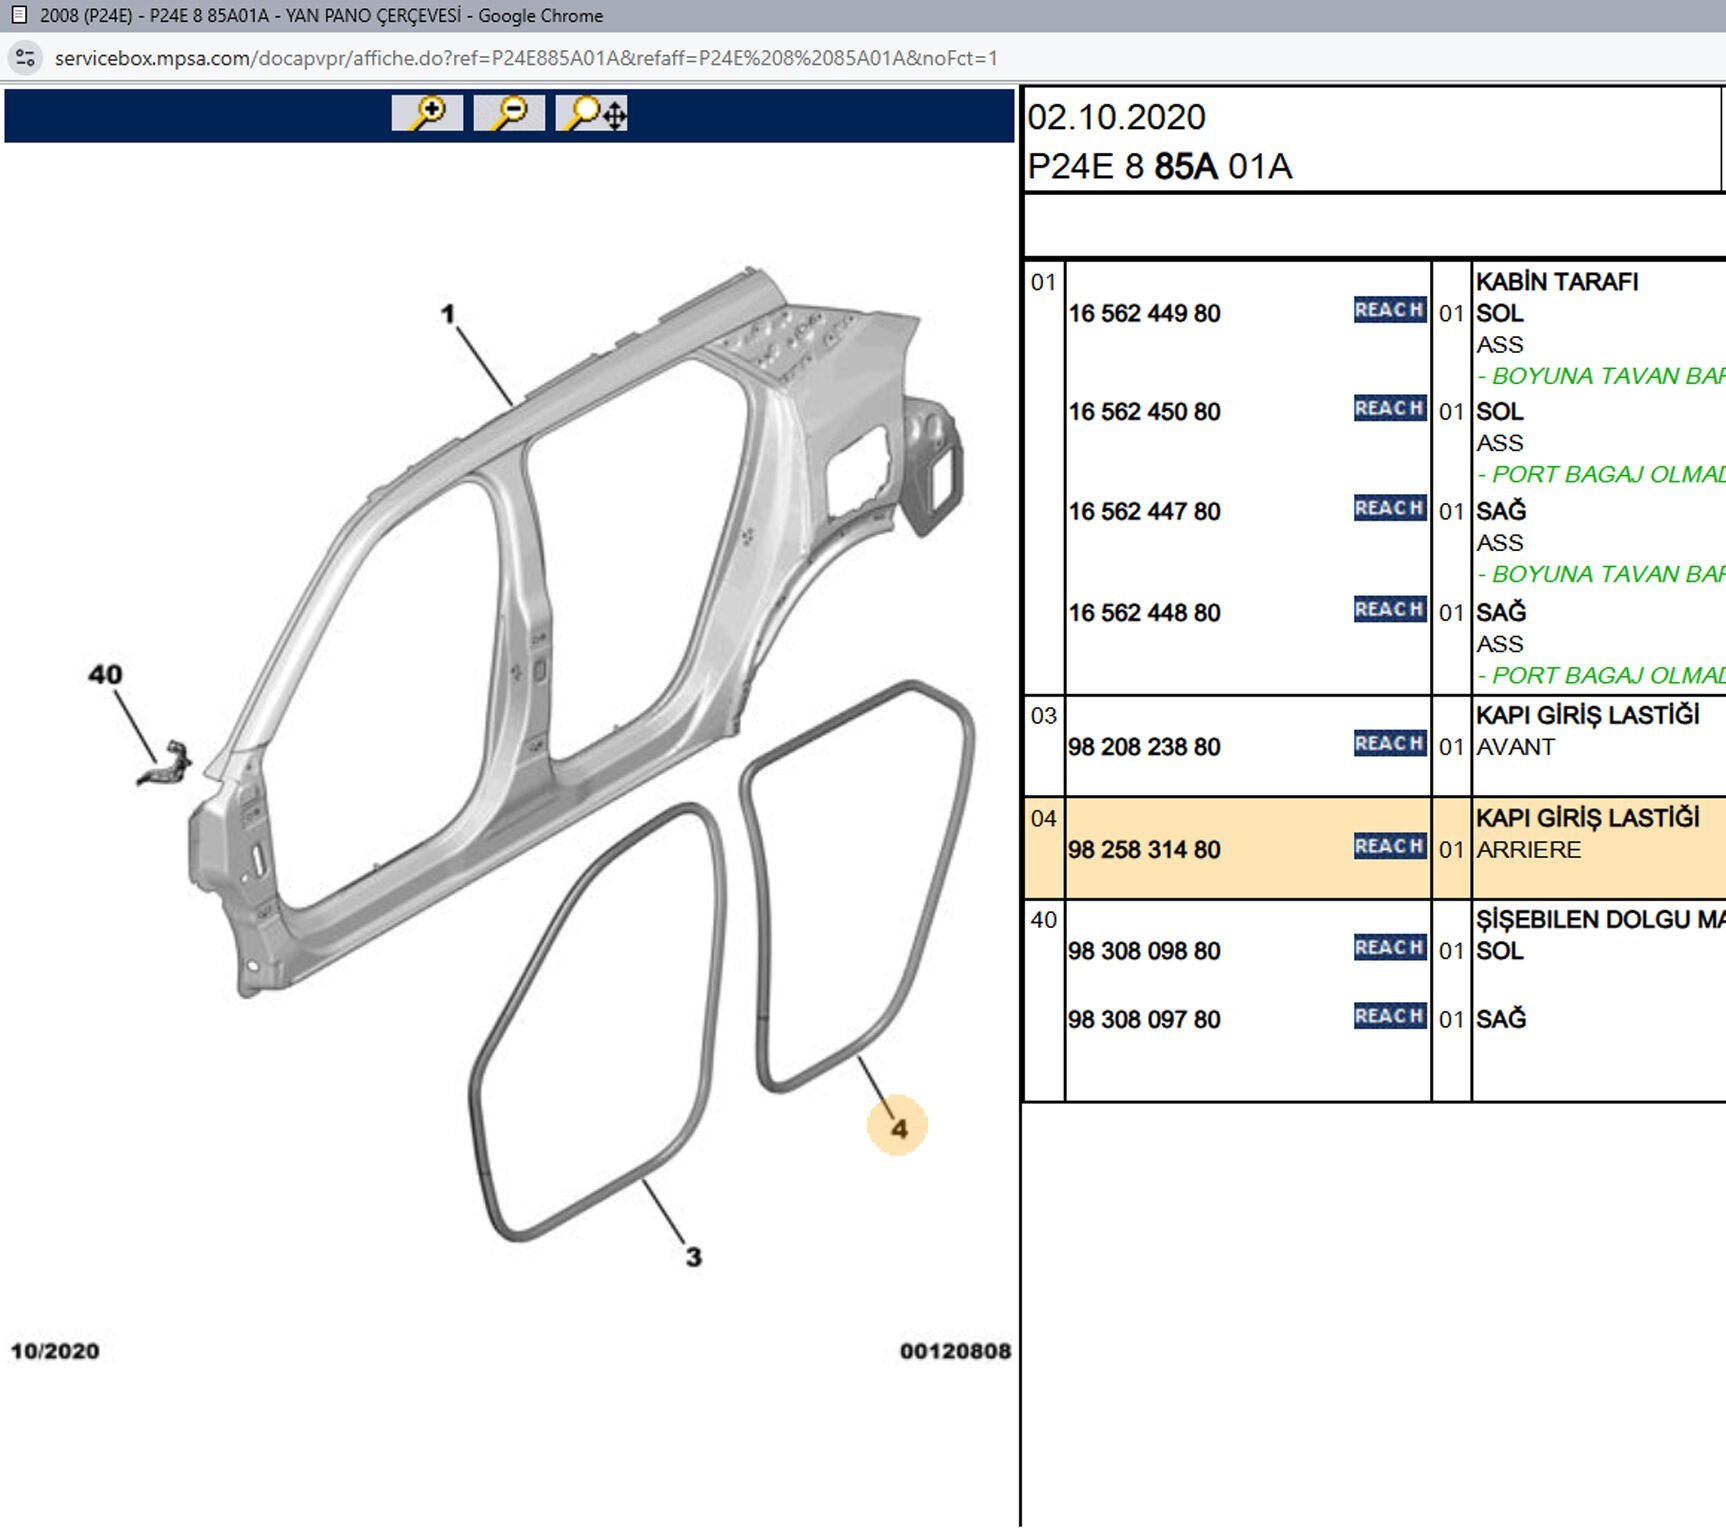Click REACH badge for part 98 308 097 80
Viewport: 1726px width, 1536px height.
coord(1389,1017)
